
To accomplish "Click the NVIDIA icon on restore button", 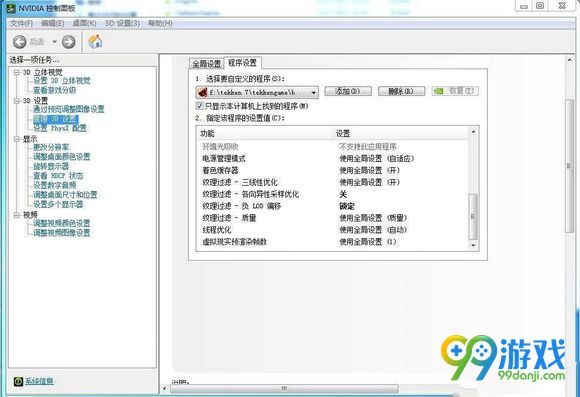I will click(438, 91).
